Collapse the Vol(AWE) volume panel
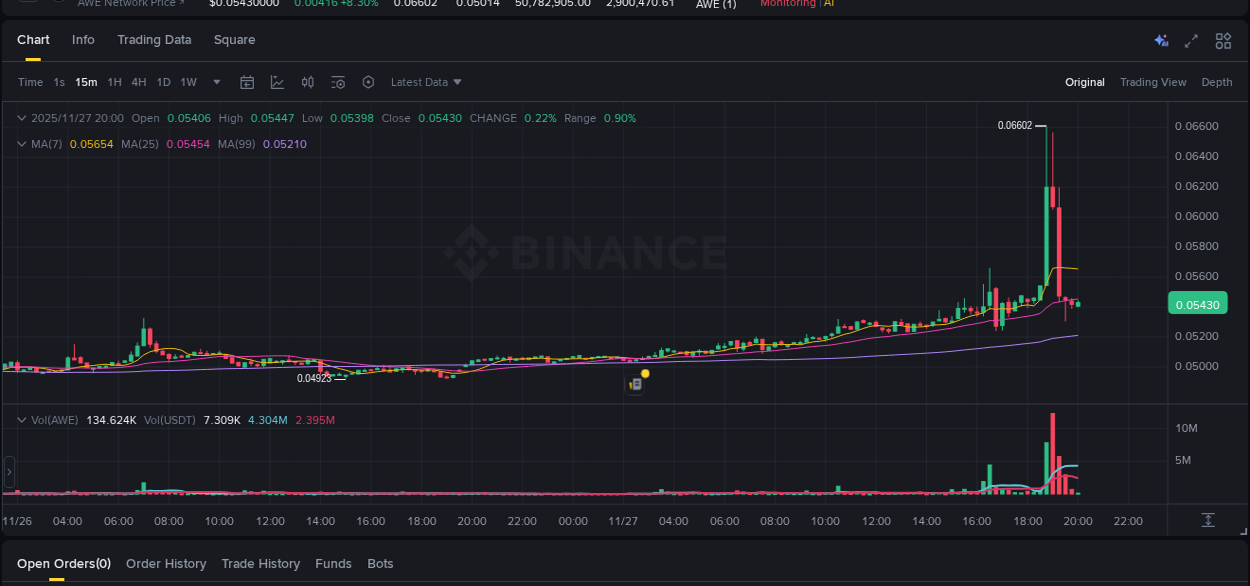The height and width of the screenshot is (586, 1250). coord(22,420)
